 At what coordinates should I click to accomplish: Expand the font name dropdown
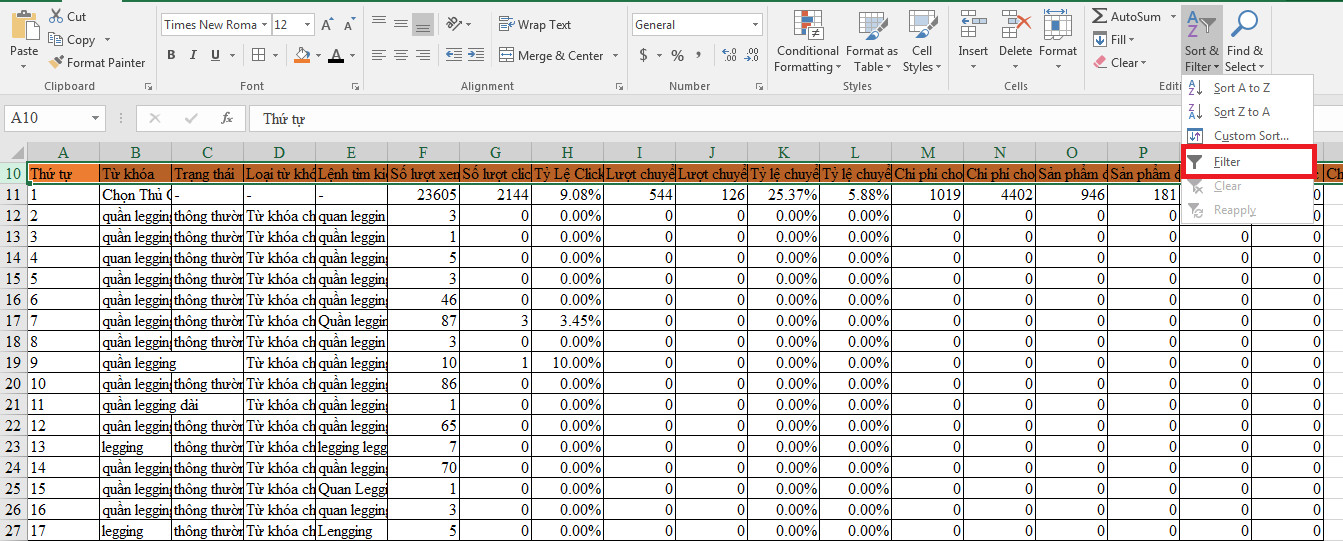click(x=263, y=25)
